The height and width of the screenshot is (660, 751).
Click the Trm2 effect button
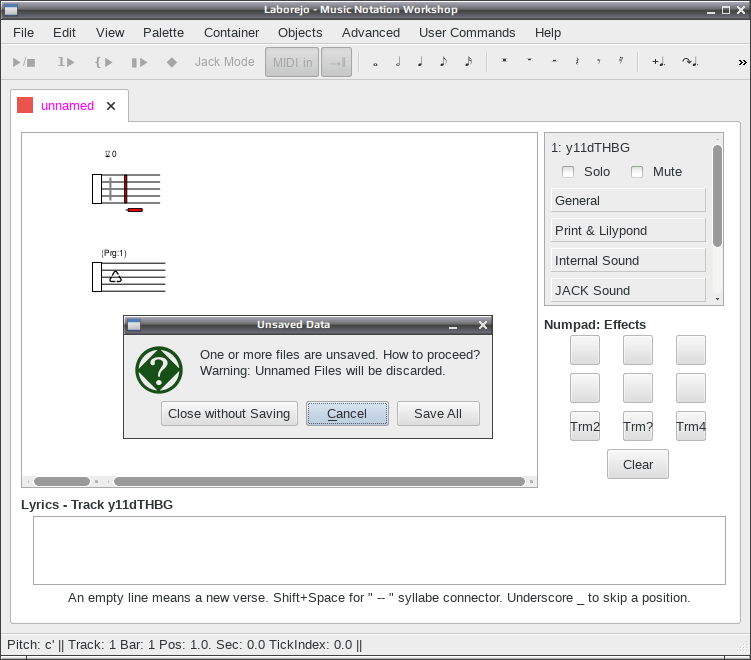coord(585,426)
